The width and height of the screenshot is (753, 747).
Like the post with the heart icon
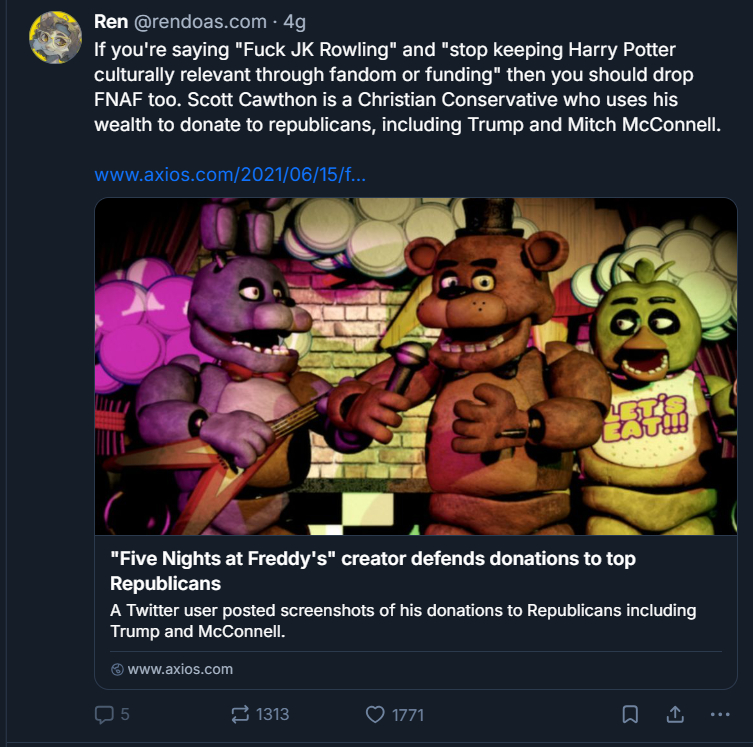tap(375, 714)
